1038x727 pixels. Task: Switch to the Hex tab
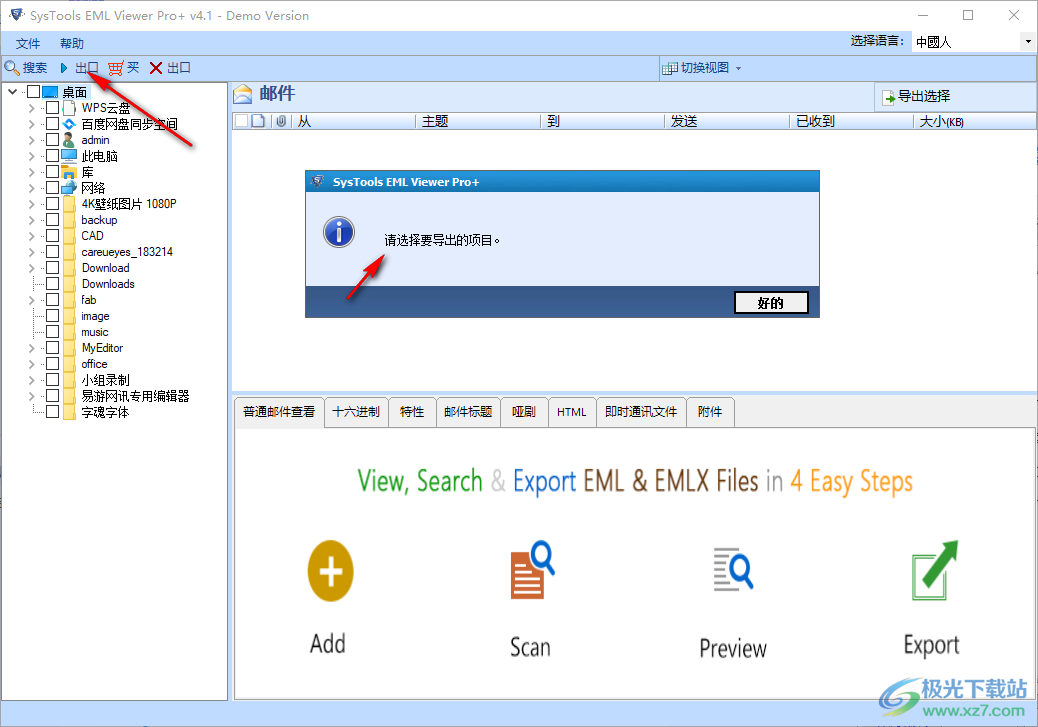(x=355, y=412)
